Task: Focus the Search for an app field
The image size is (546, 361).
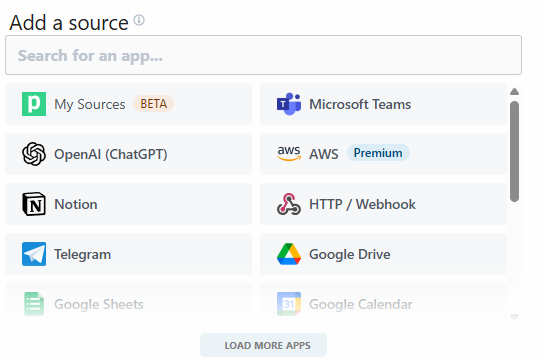Action: click(x=263, y=55)
